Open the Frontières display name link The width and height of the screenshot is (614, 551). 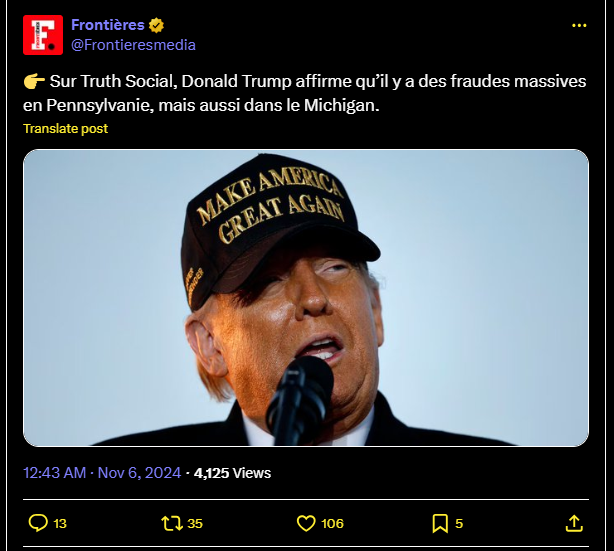click(108, 25)
